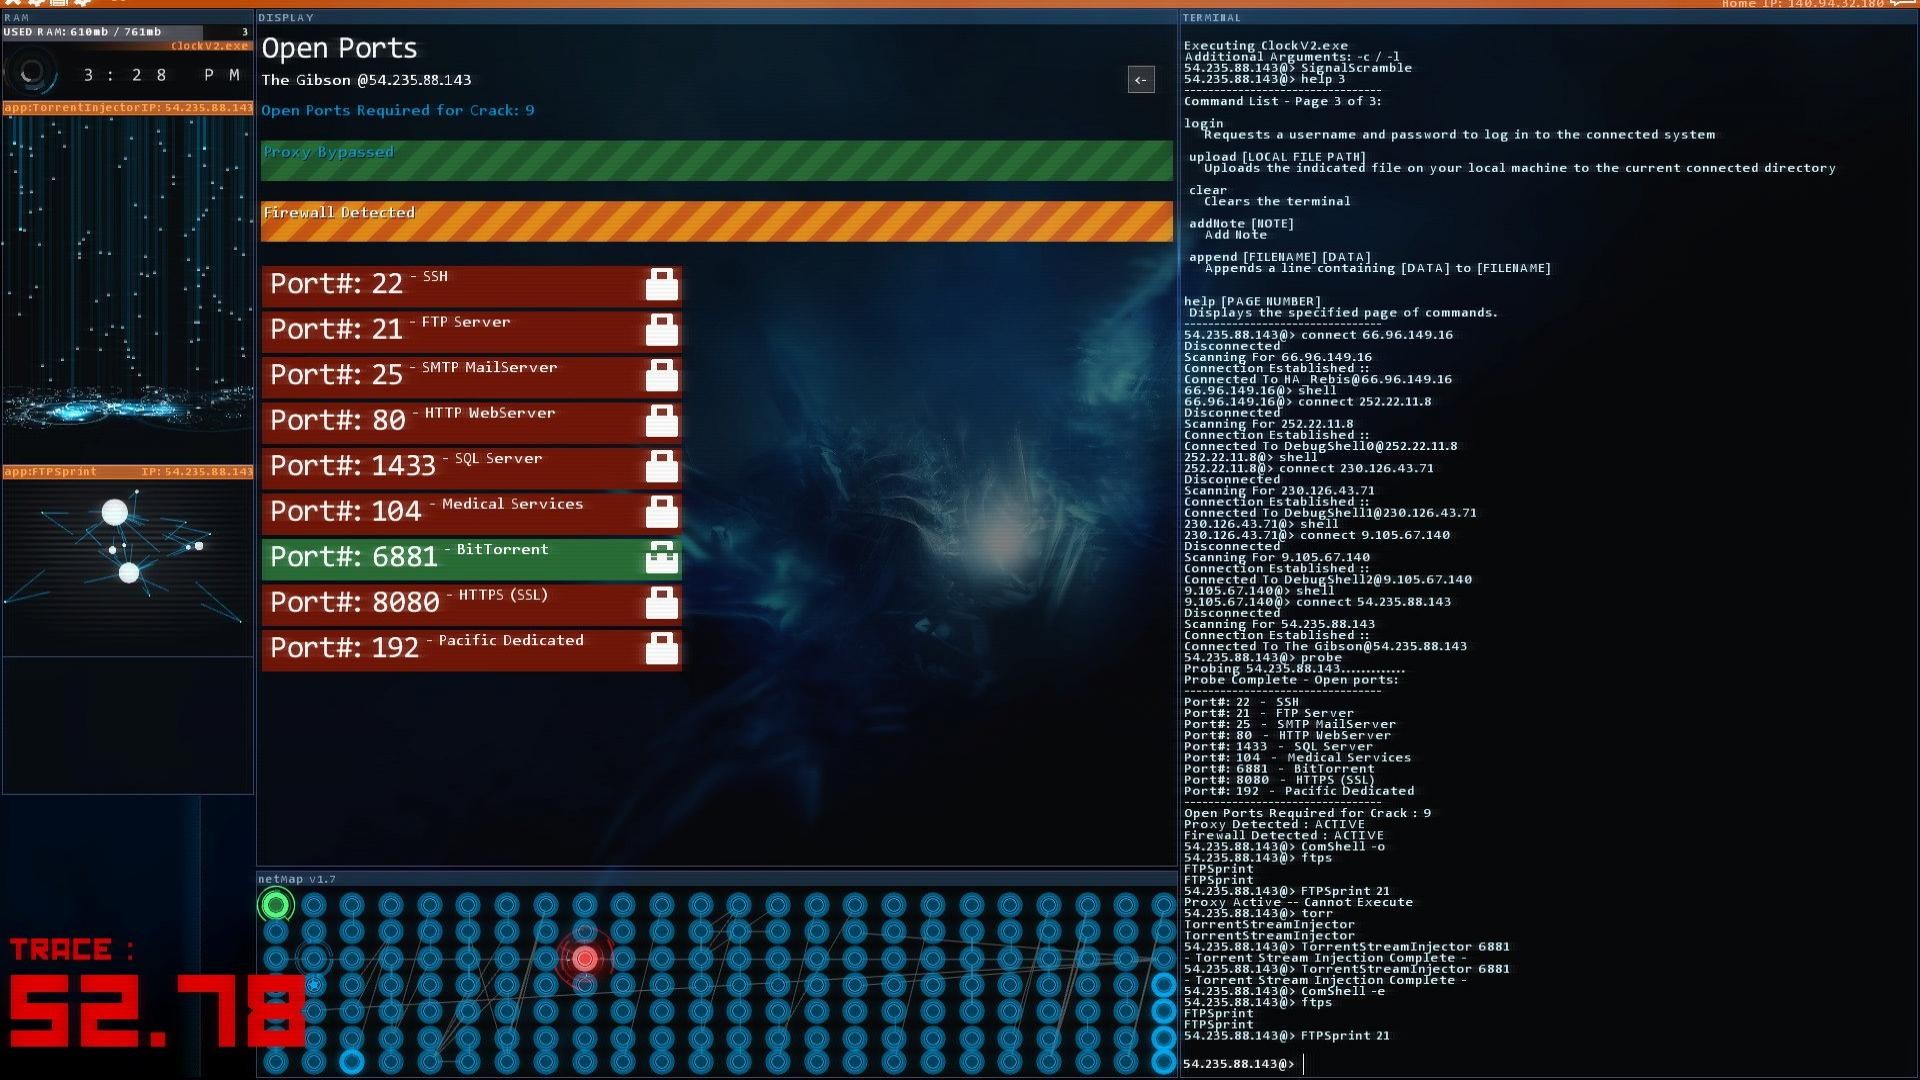This screenshot has width=1920, height=1080.
Task: Click the lock icon on SMTP MailServer port 25
Action: coord(661,376)
